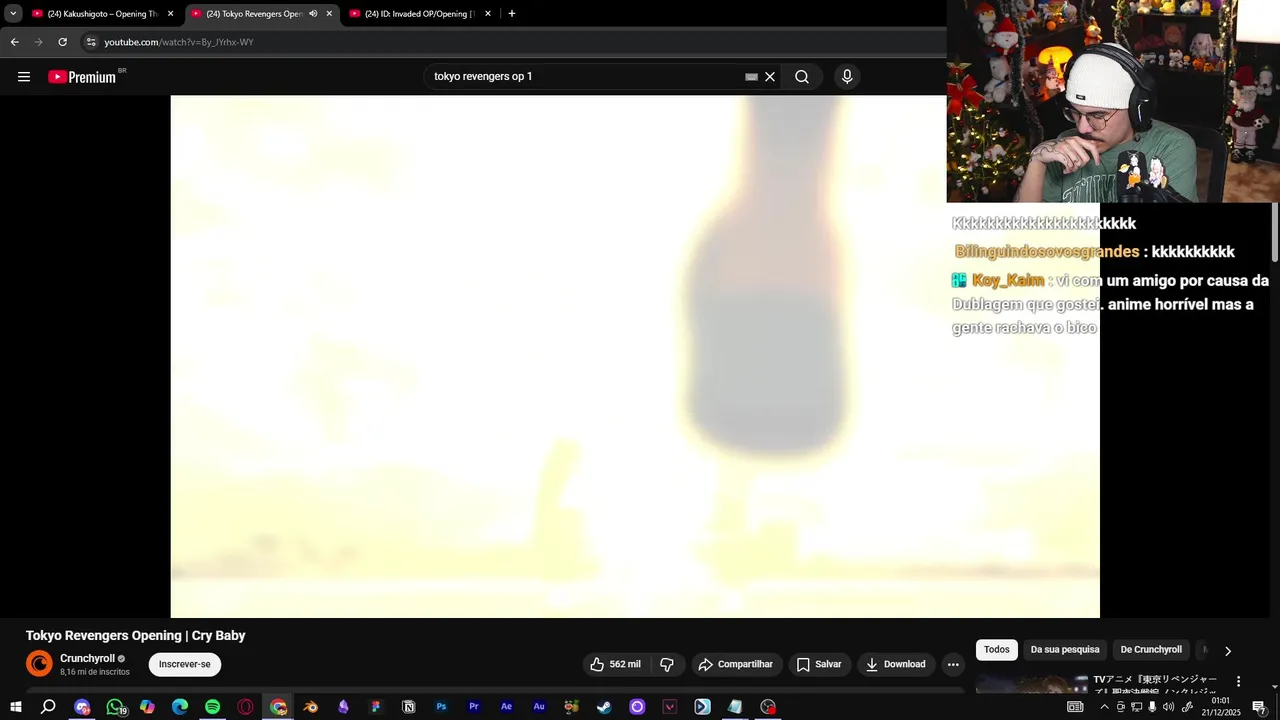Open Steam from the taskbar
This screenshot has height=720, width=1280.
[604, 707]
